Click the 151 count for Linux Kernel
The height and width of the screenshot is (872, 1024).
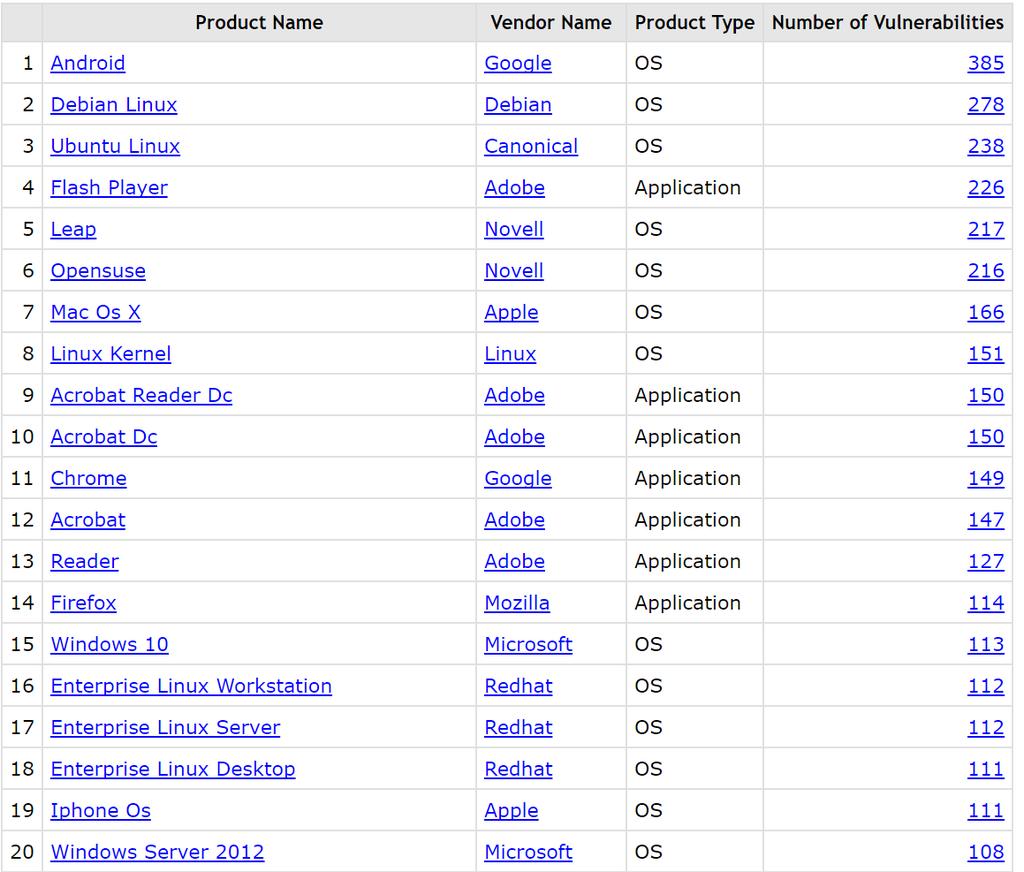(985, 354)
